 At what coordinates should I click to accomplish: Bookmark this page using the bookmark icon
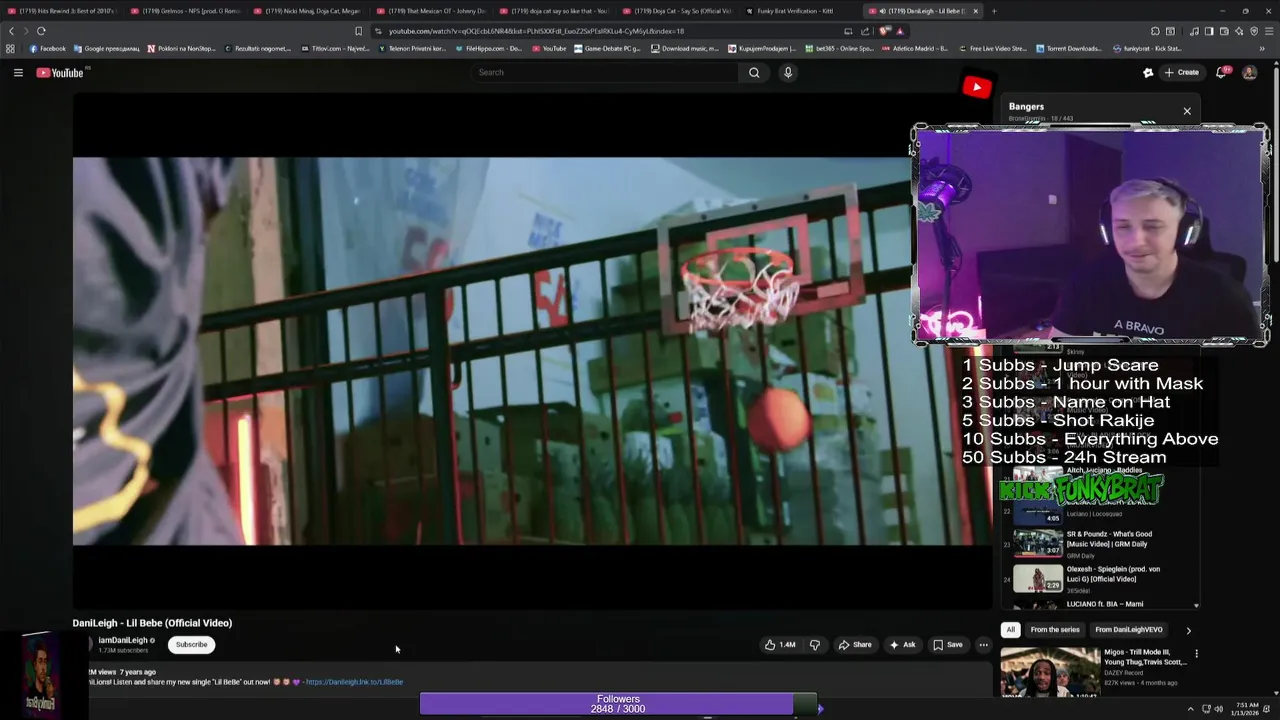tap(358, 31)
